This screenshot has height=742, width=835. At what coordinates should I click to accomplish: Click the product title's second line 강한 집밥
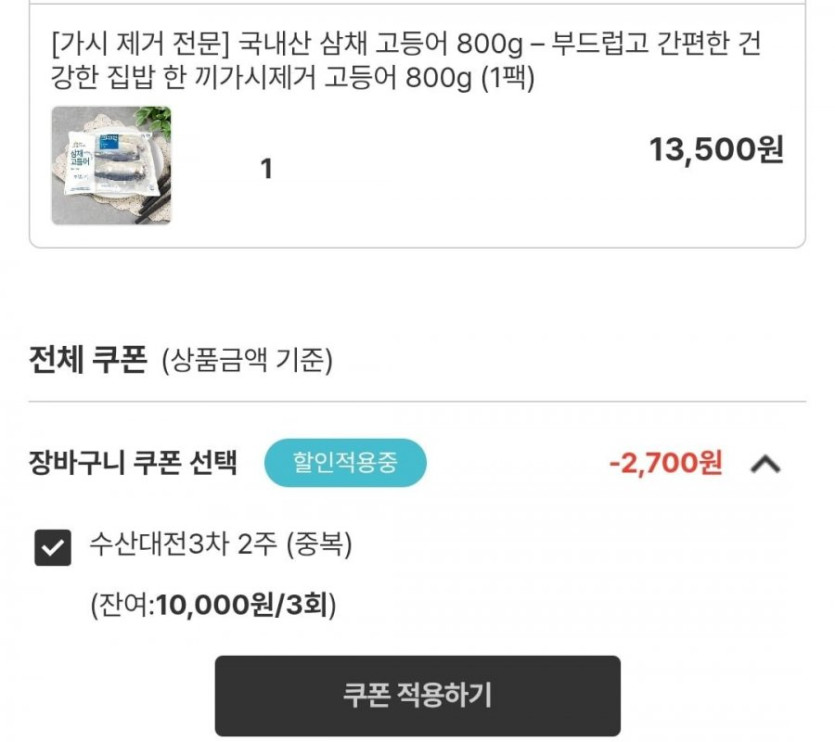point(110,80)
